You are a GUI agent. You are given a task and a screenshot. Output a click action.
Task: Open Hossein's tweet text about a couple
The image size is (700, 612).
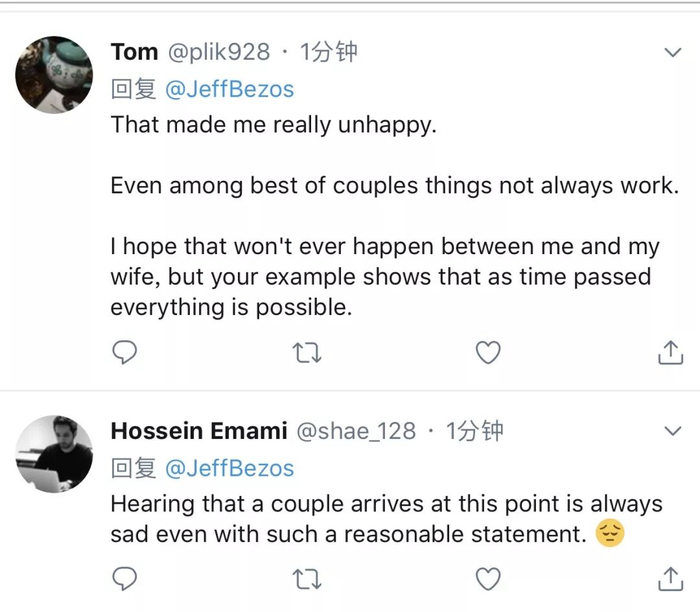385,504
